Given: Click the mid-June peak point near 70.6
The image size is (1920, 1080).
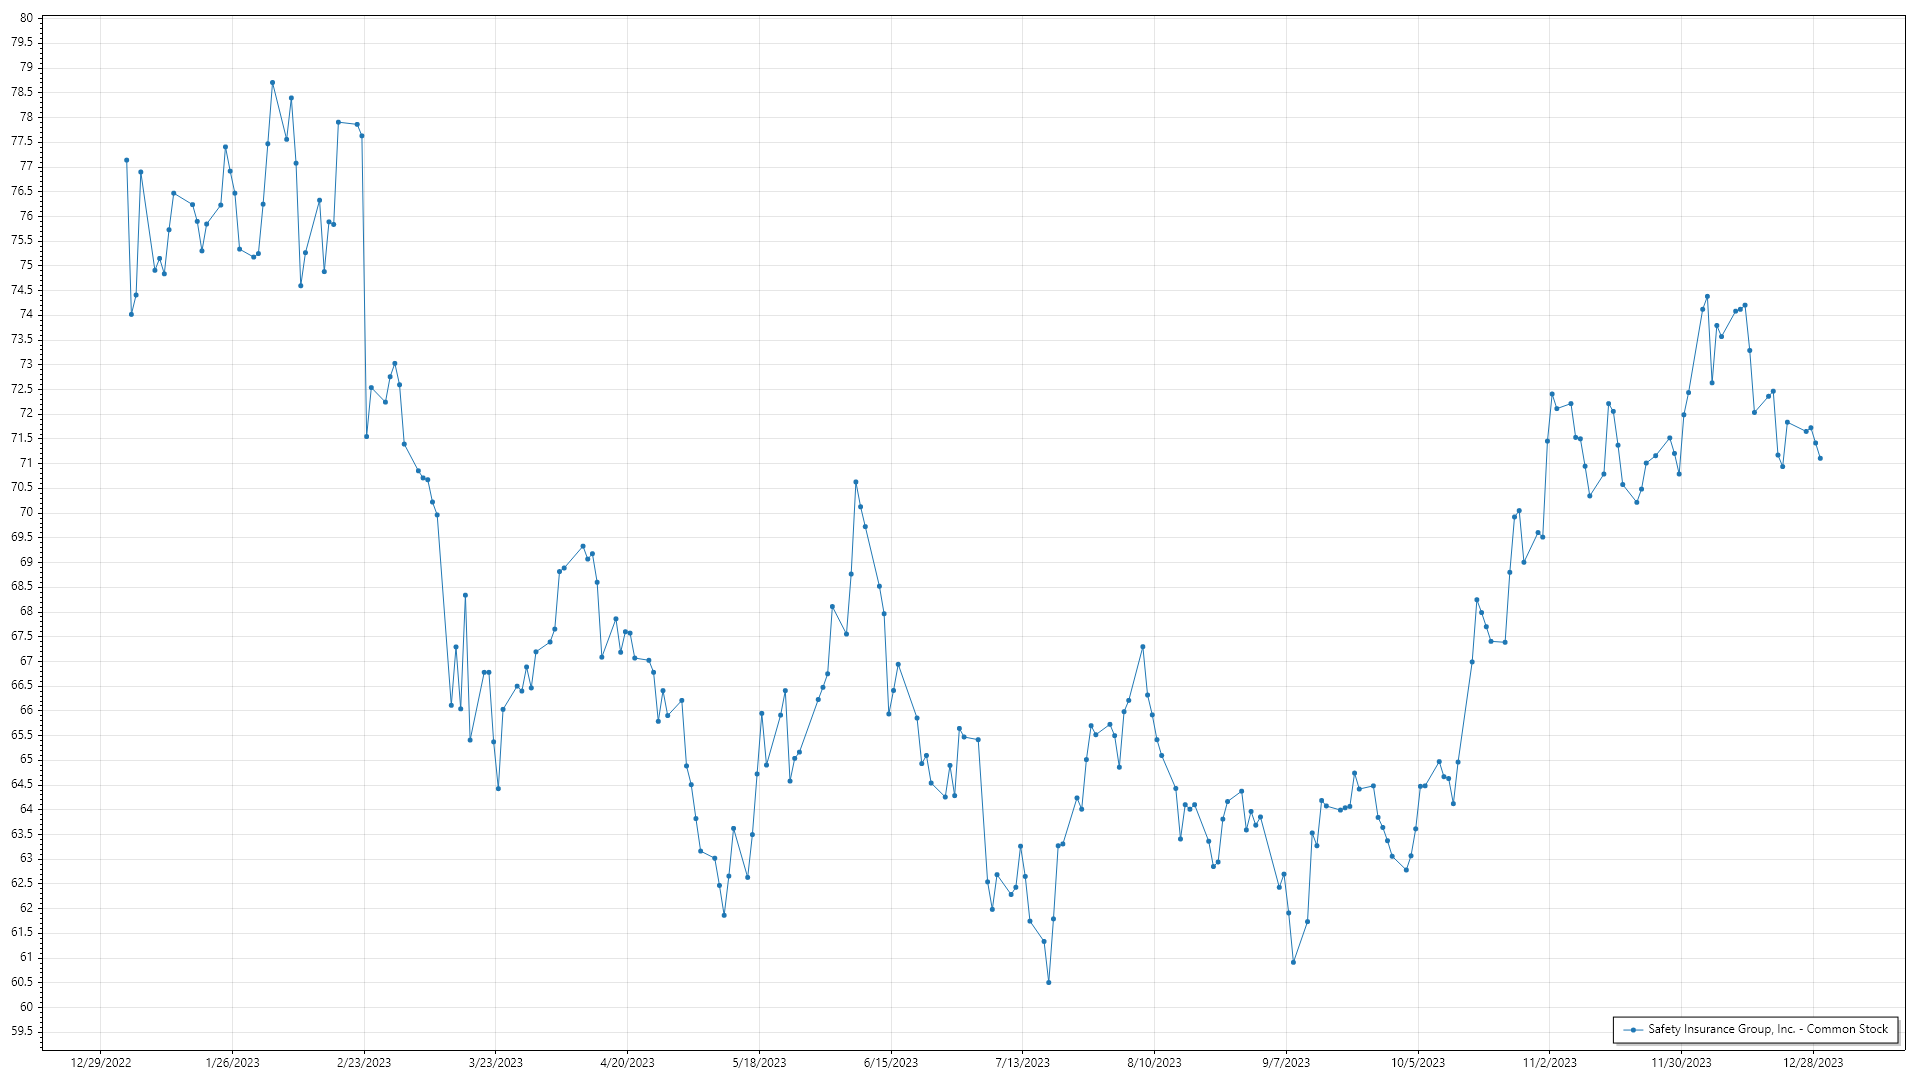Looking at the screenshot, I should point(856,482).
